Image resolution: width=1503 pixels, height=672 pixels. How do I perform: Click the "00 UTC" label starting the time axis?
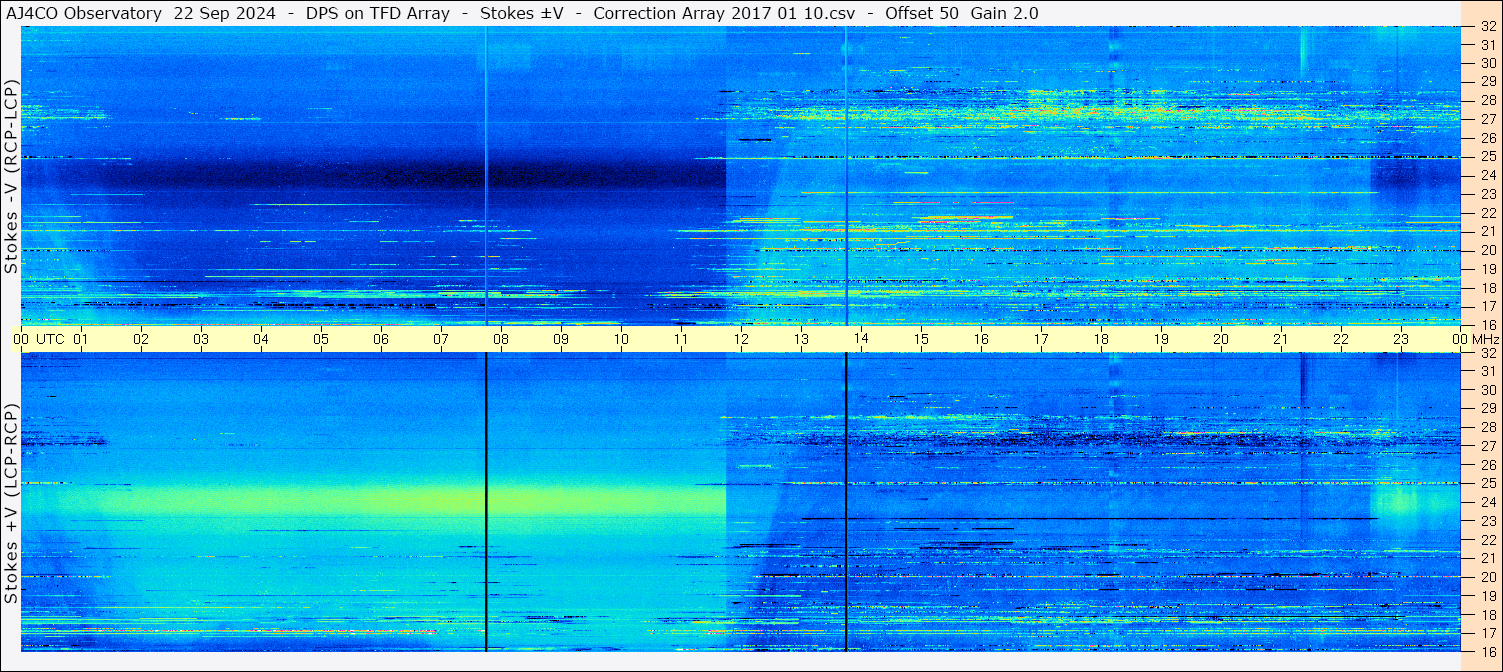[38, 339]
